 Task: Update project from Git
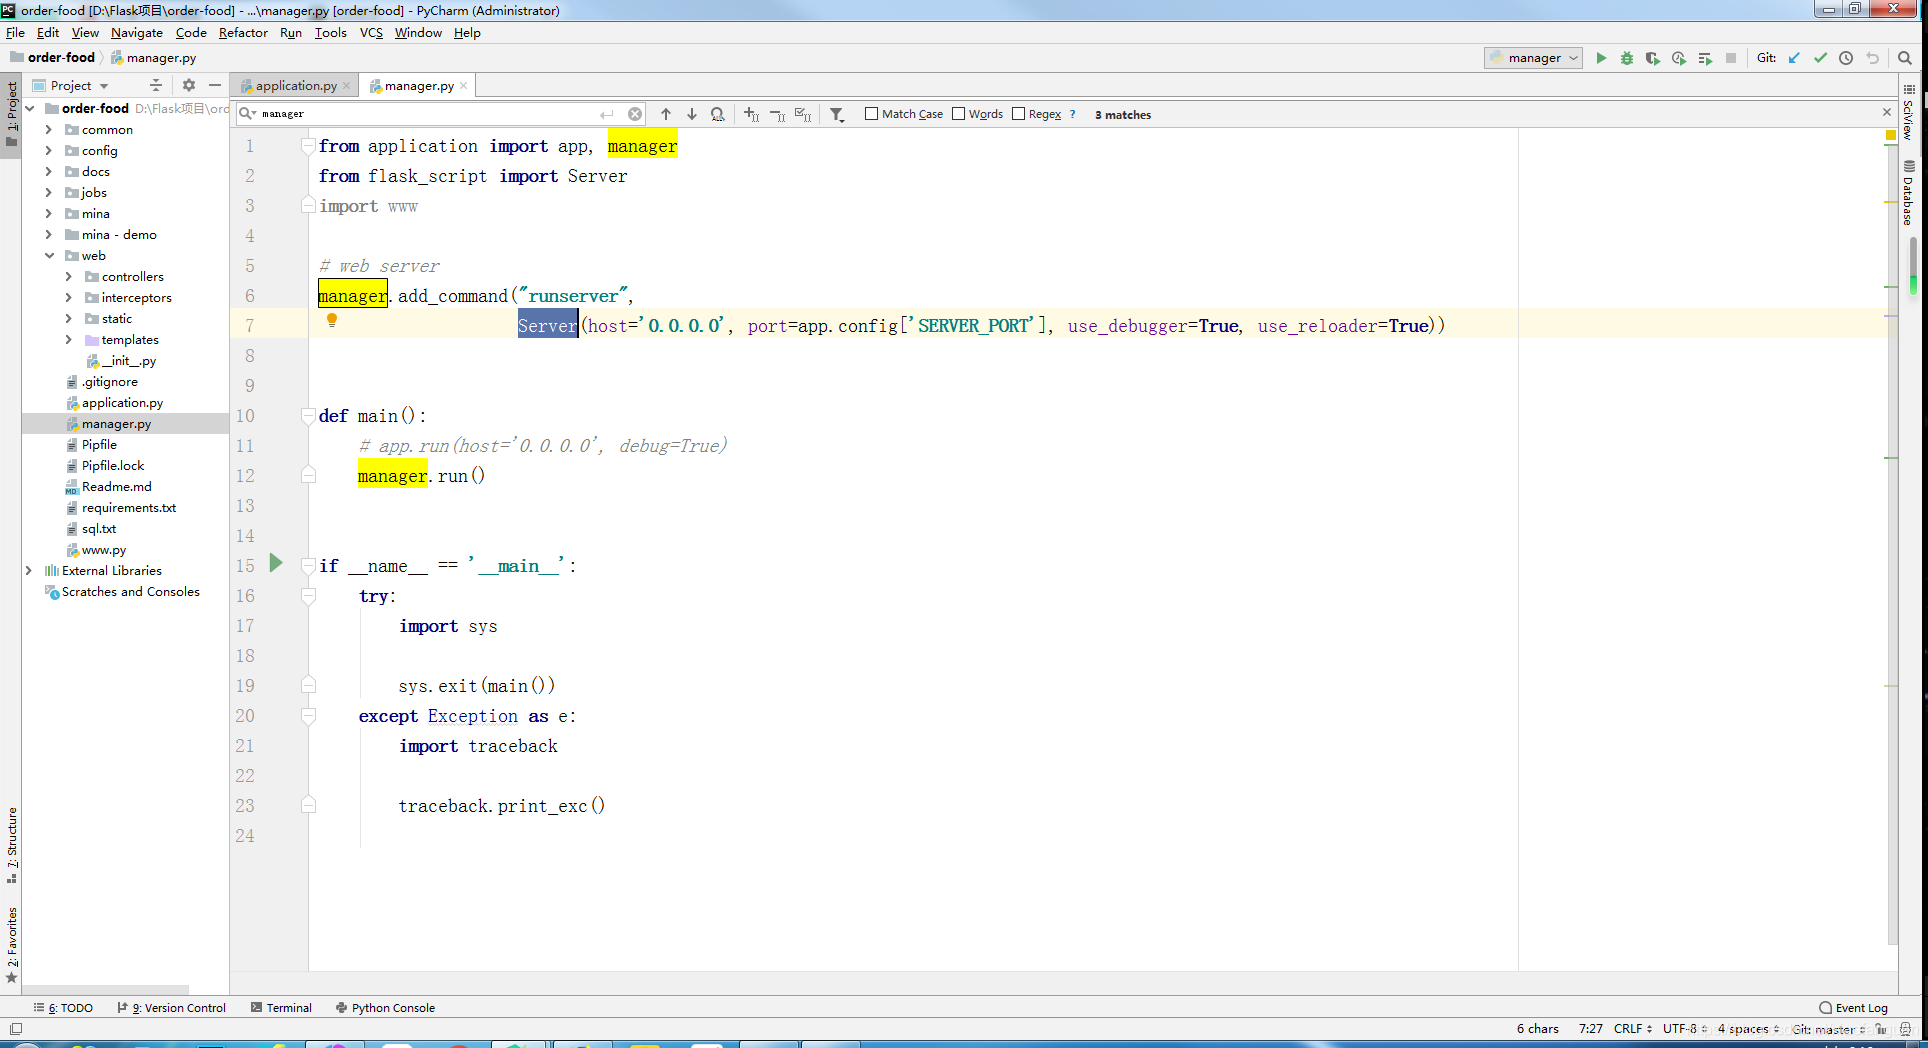coord(1794,58)
